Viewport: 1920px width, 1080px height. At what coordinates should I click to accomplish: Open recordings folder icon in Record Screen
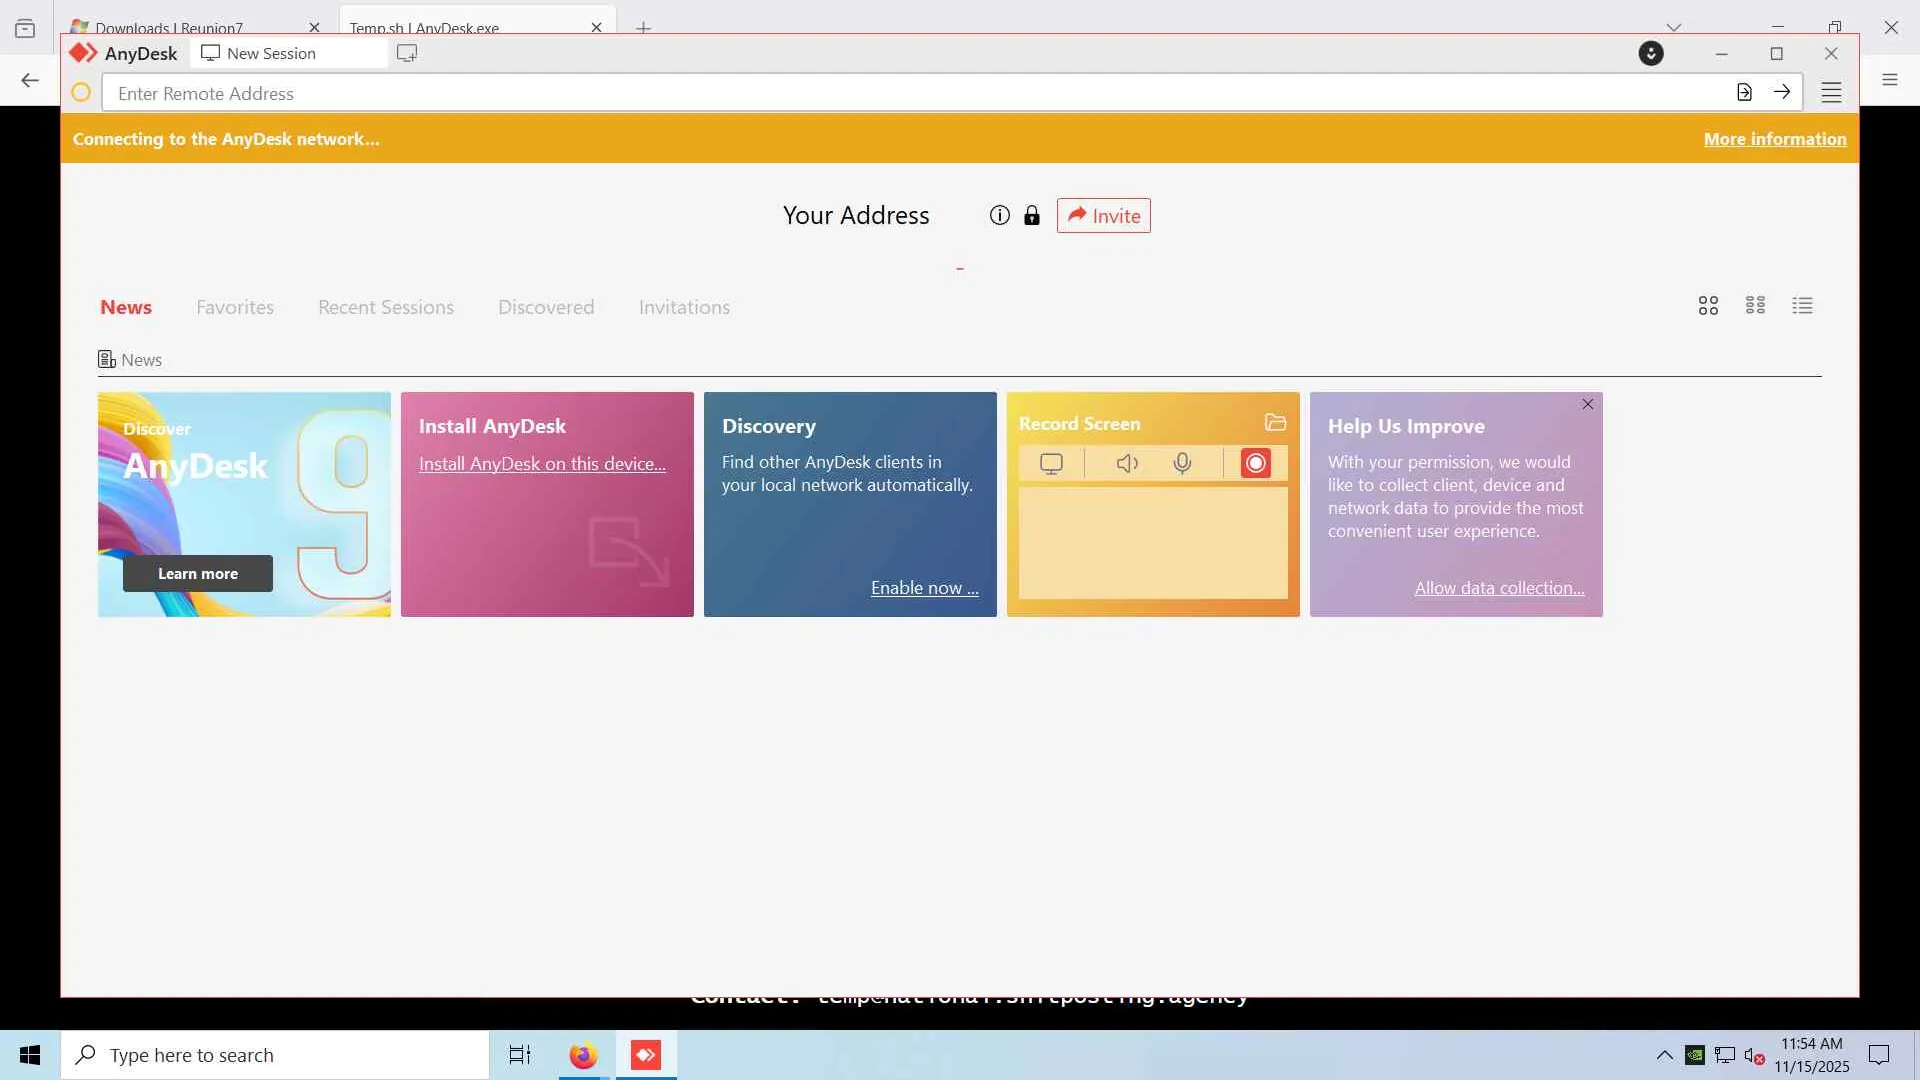(x=1275, y=423)
